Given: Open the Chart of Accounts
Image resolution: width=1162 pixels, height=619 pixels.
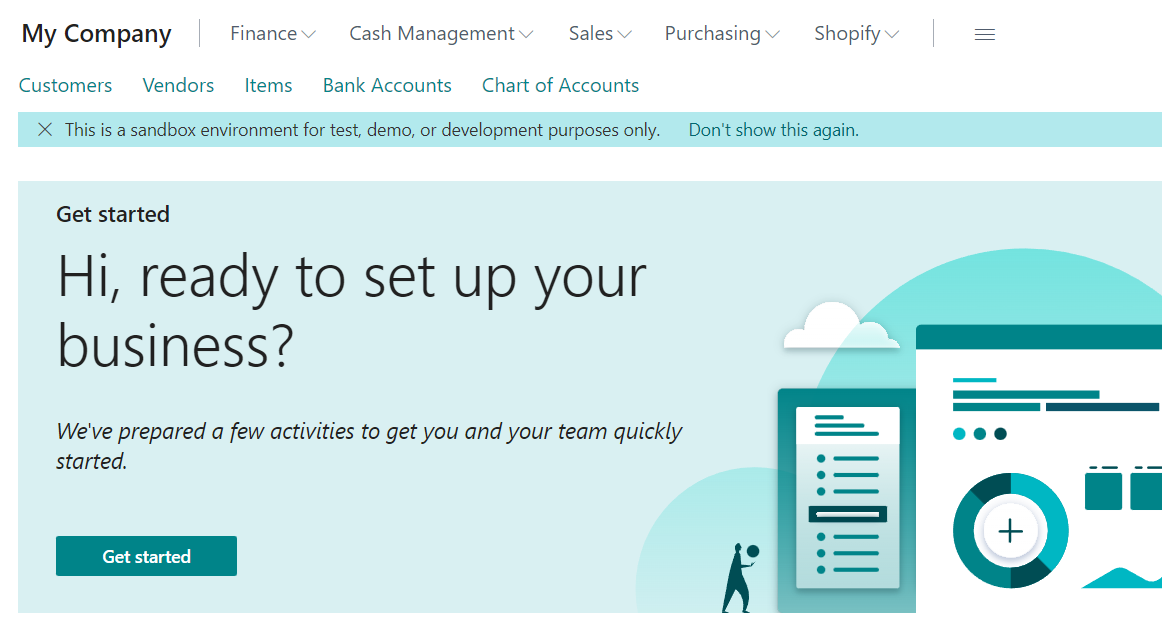Looking at the screenshot, I should pyautogui.click(x=560, y=85).
